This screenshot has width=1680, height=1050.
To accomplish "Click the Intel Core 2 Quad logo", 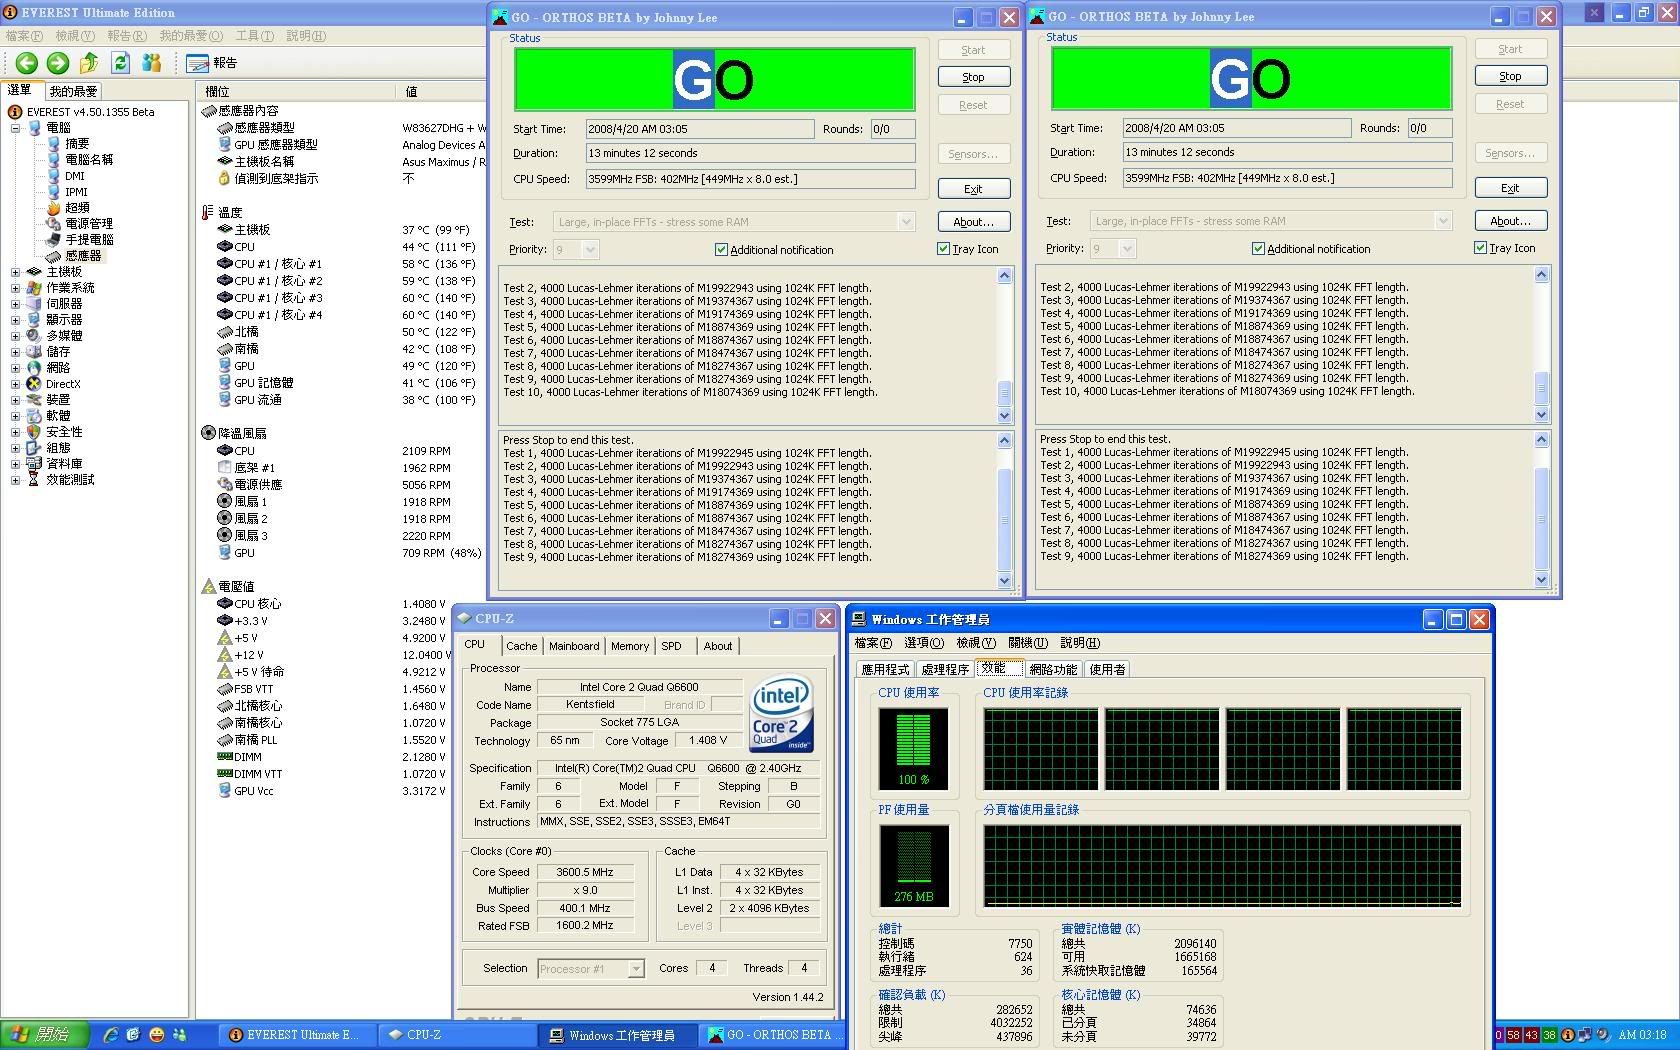I will click(x=782, y=715).
